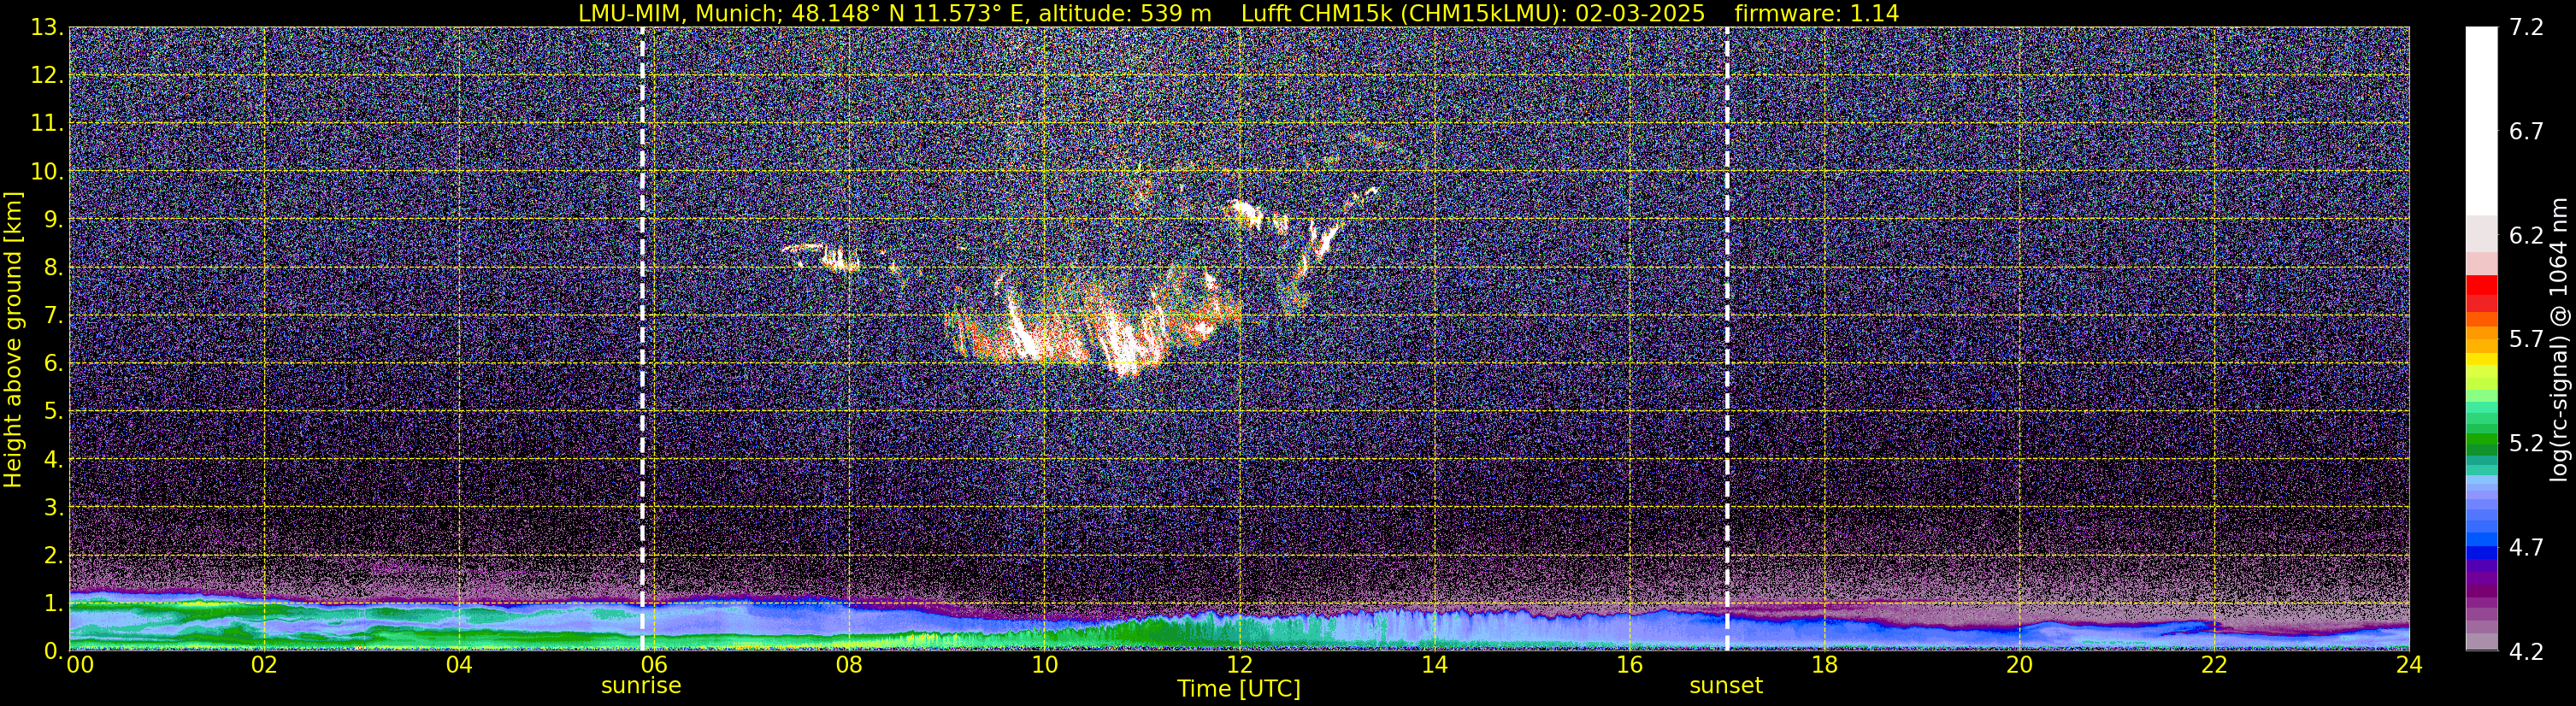Click the height axis tick '5.'
2576x706 pixels.
click(x=53, y=412)
